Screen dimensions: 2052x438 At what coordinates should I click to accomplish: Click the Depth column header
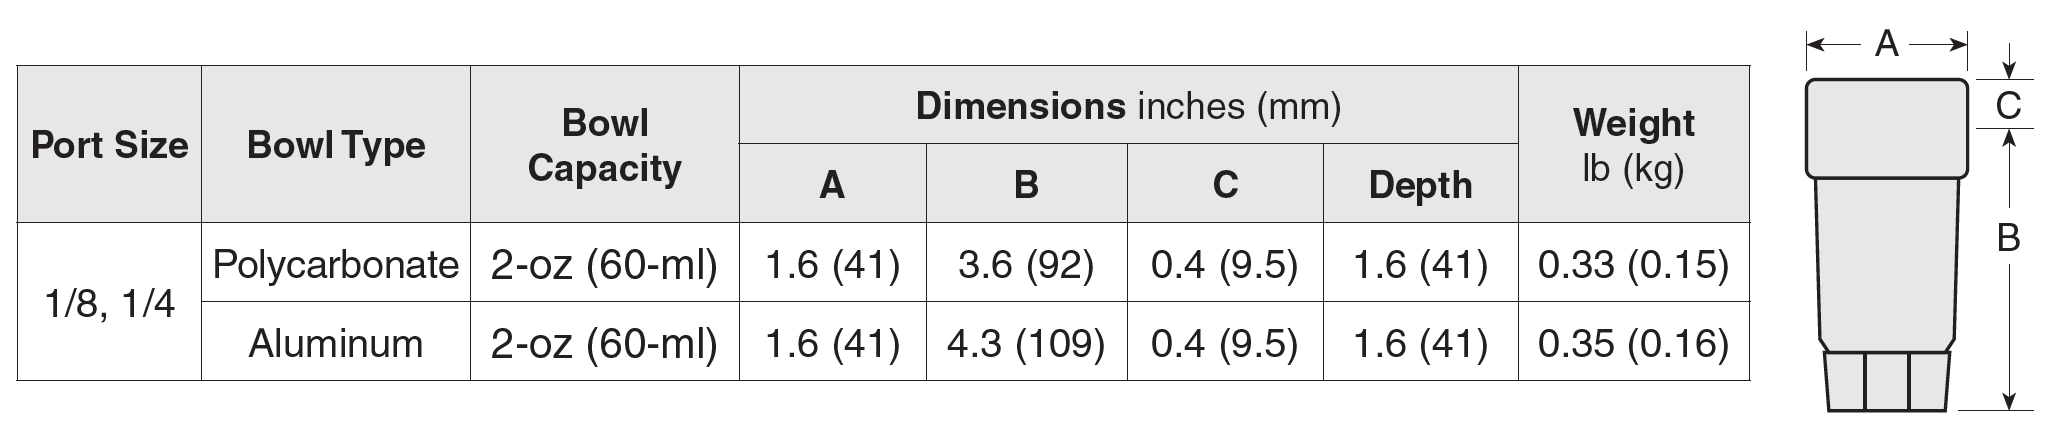tap(1420, 185)
